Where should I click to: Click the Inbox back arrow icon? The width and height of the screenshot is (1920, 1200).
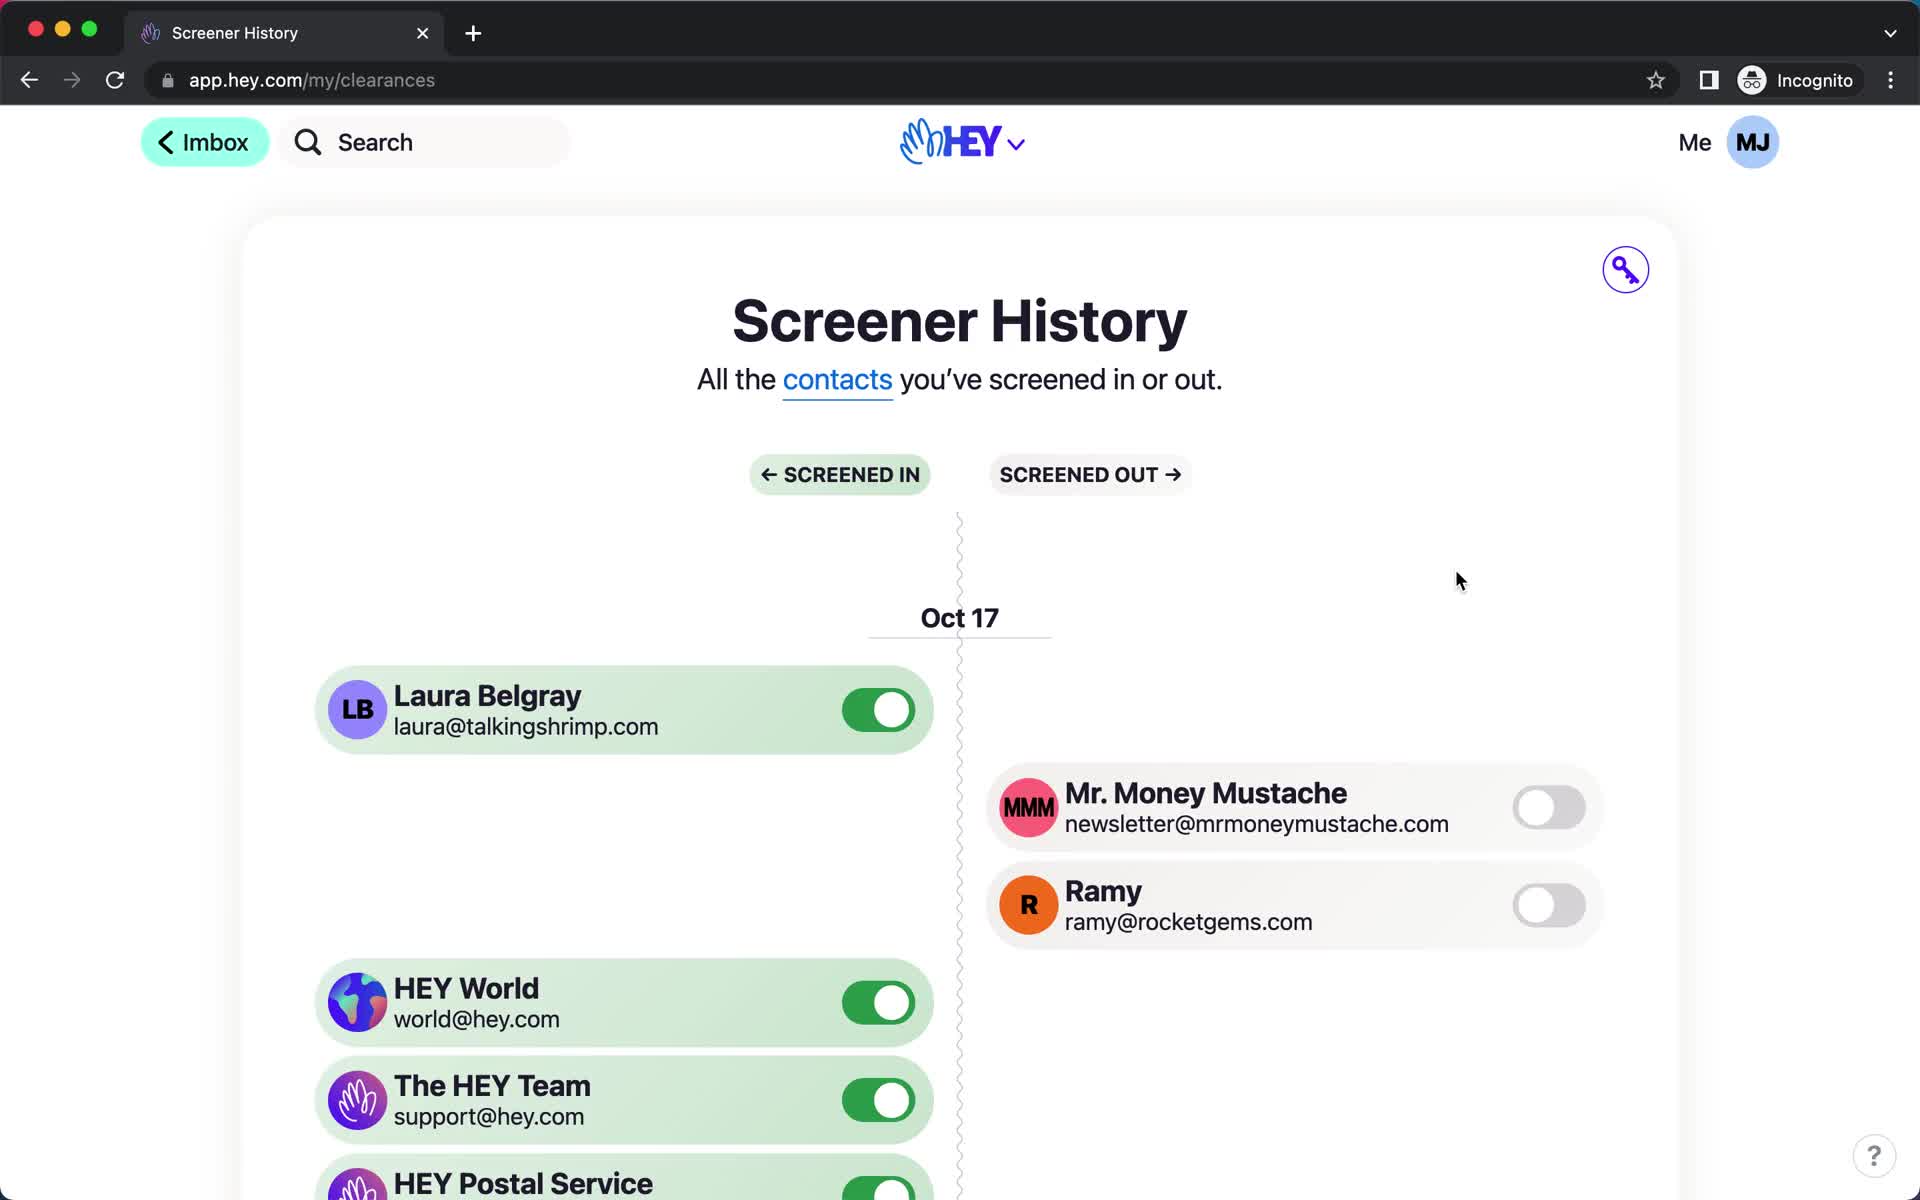(166, 141)
